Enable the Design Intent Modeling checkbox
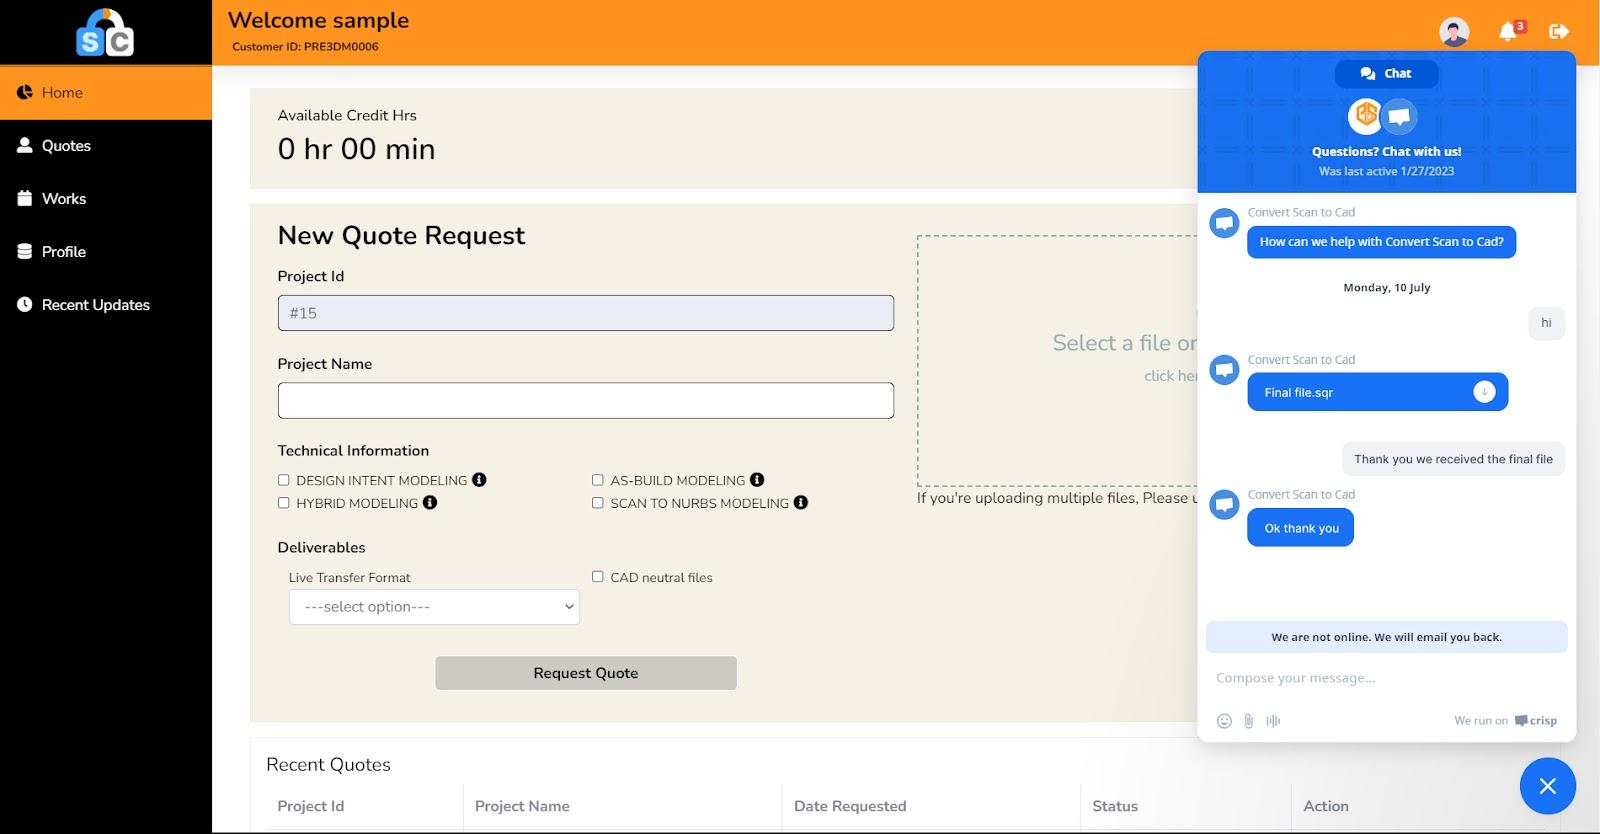Screen dimensions: 1600x834 point(283,480)
